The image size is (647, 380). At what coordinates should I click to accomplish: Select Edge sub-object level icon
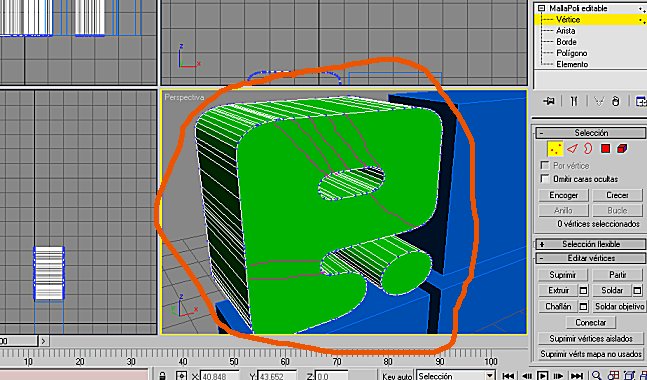pos(571,149)
